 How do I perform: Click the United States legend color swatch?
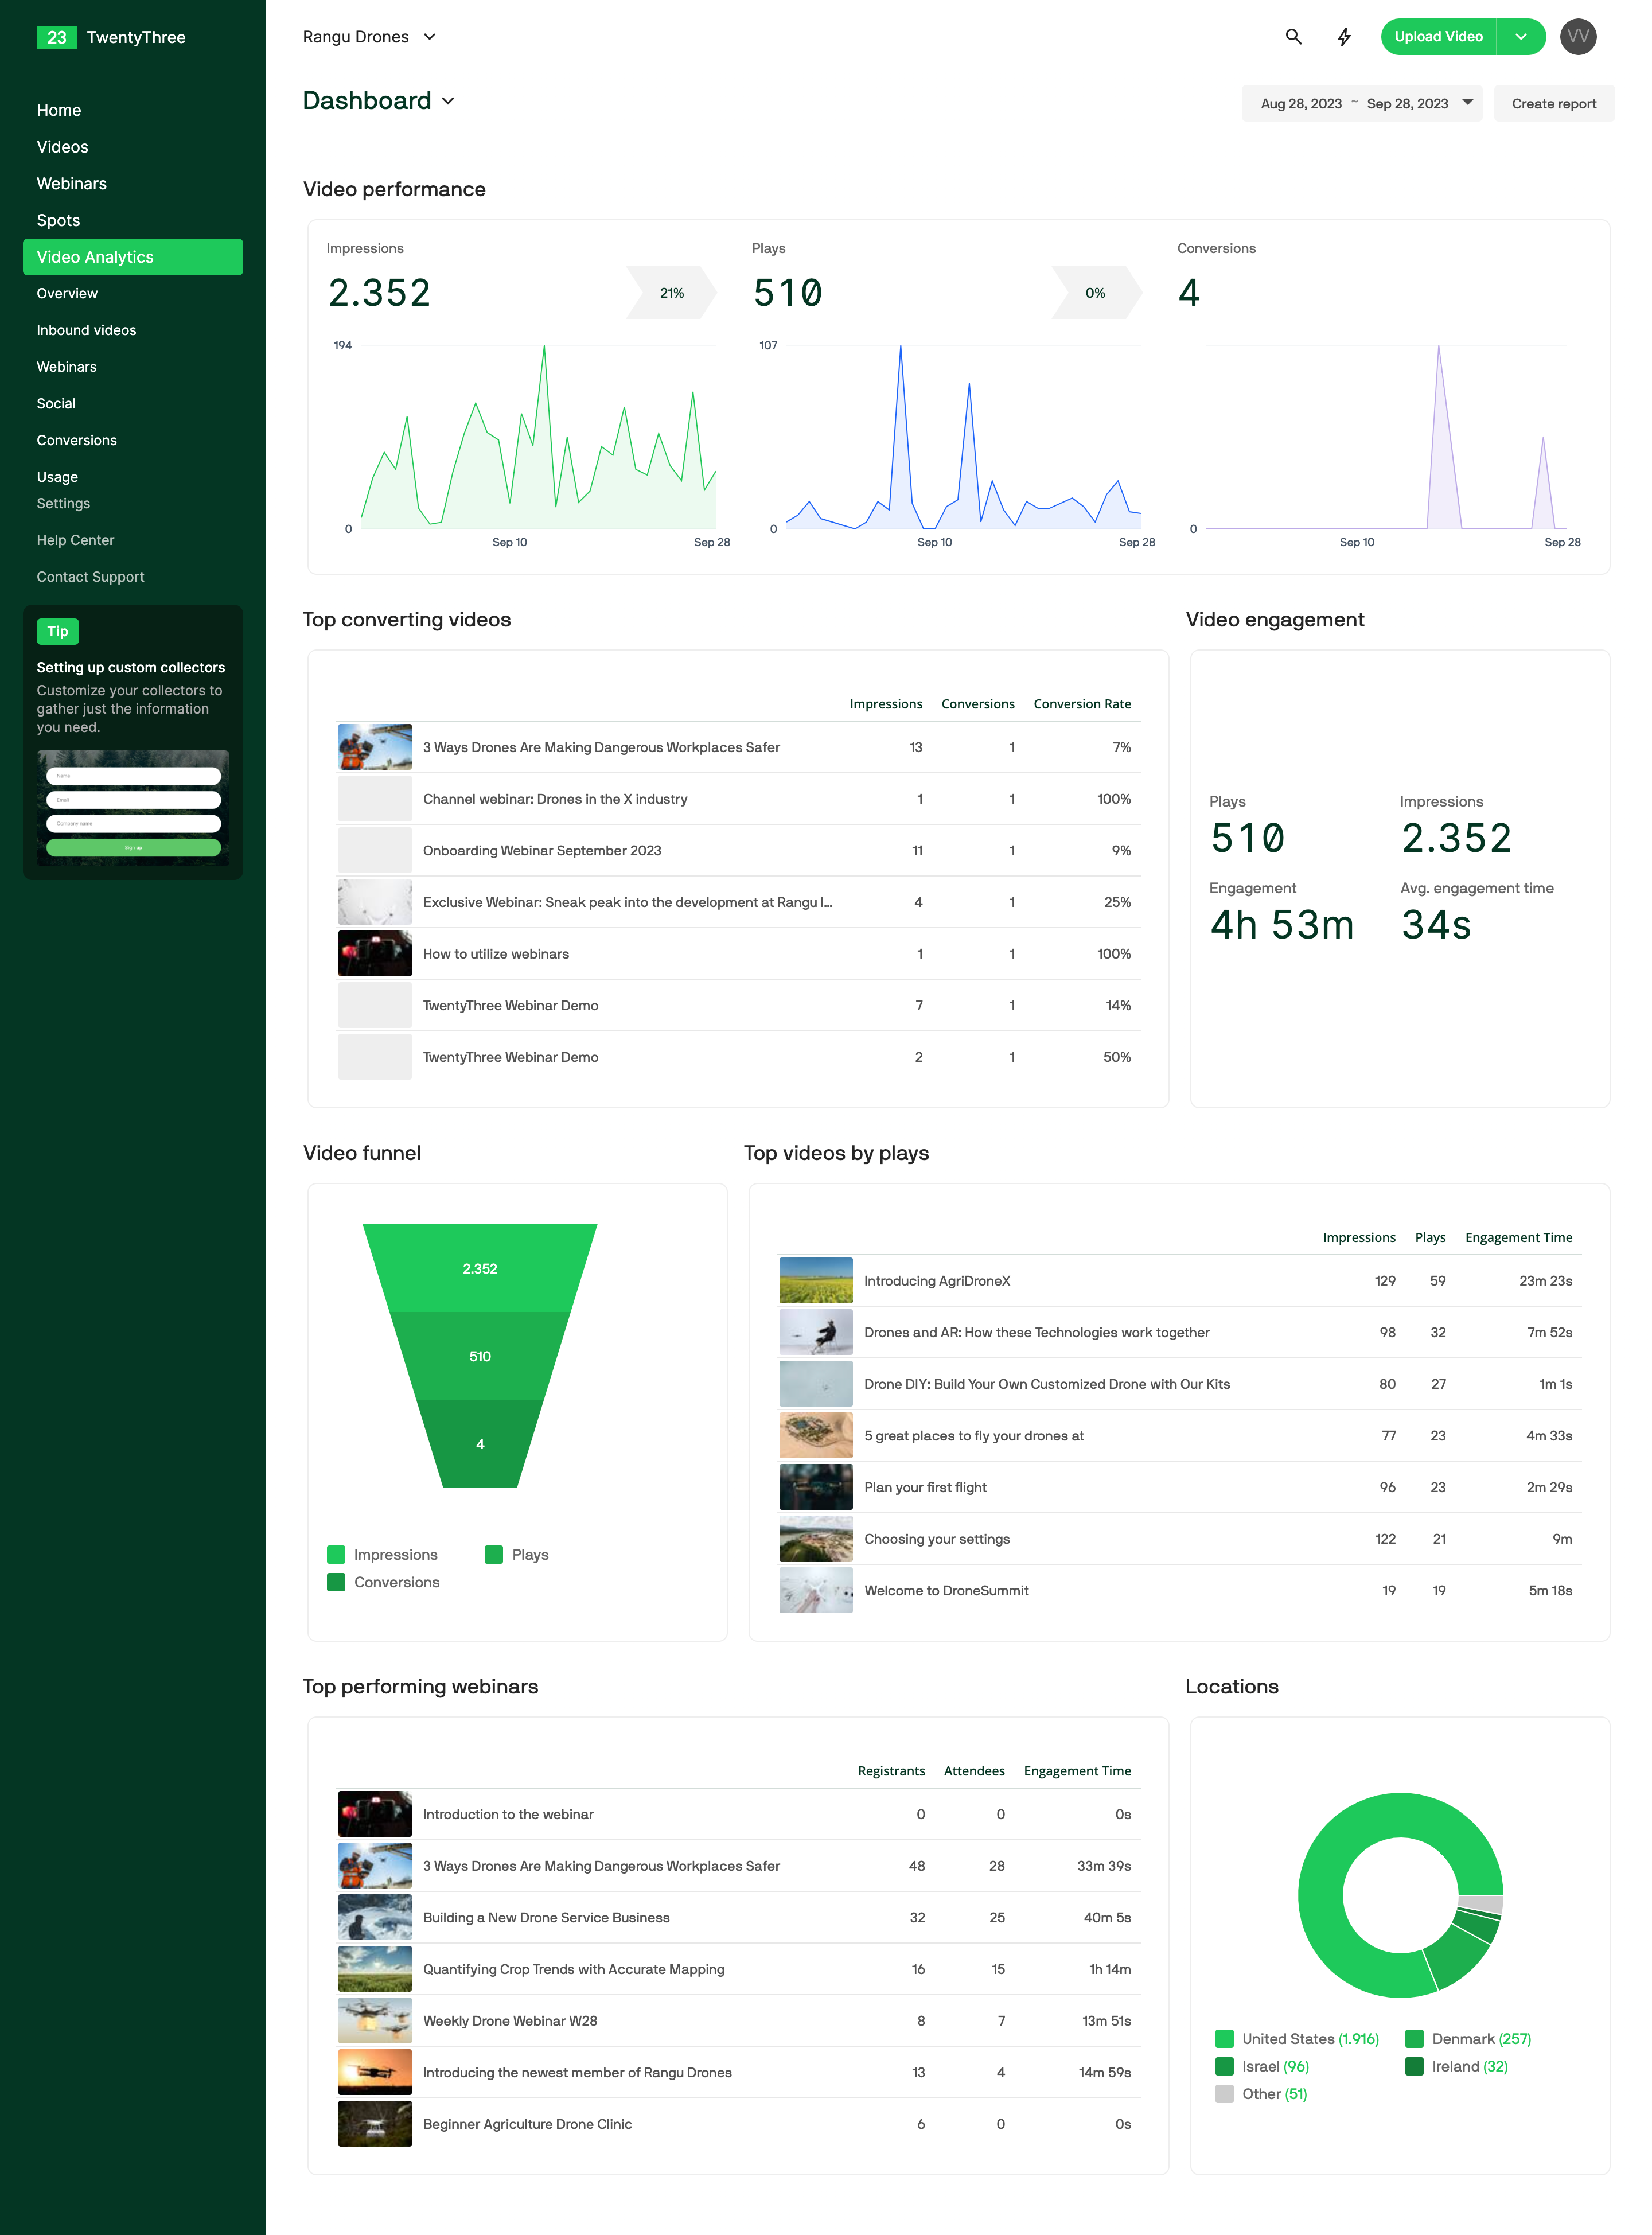[x=1224, y=2038]
